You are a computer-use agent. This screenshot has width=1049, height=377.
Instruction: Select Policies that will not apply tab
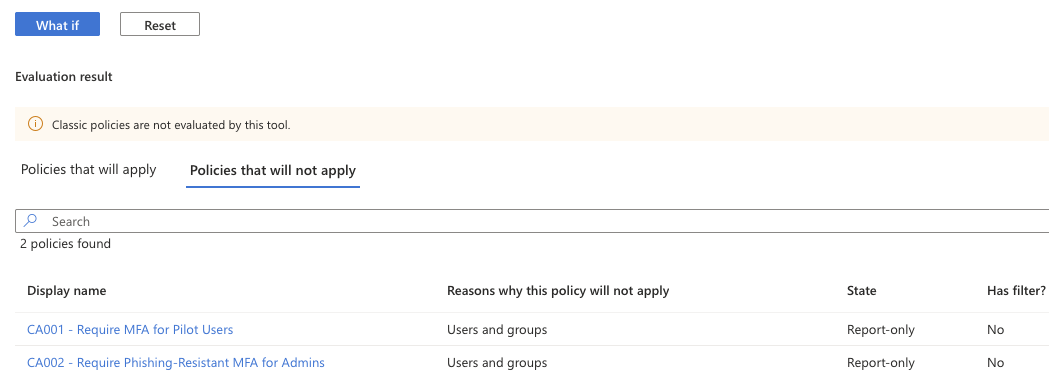273,170
